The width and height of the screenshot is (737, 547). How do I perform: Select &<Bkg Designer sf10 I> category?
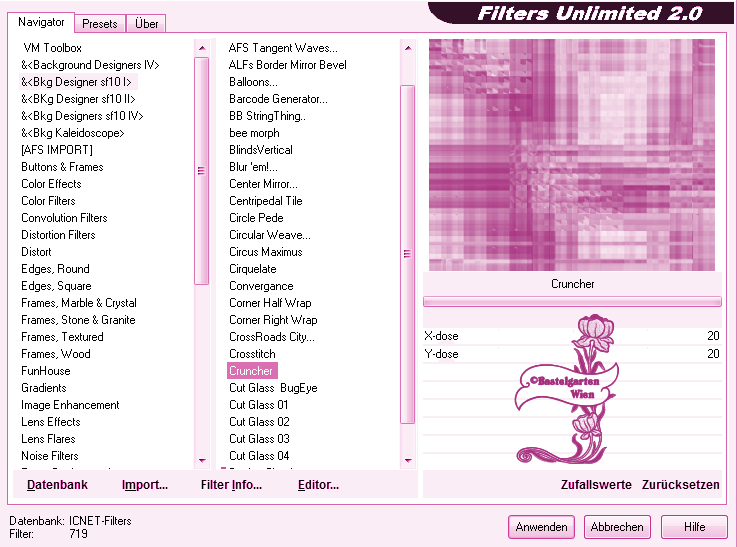coord(76,82)
